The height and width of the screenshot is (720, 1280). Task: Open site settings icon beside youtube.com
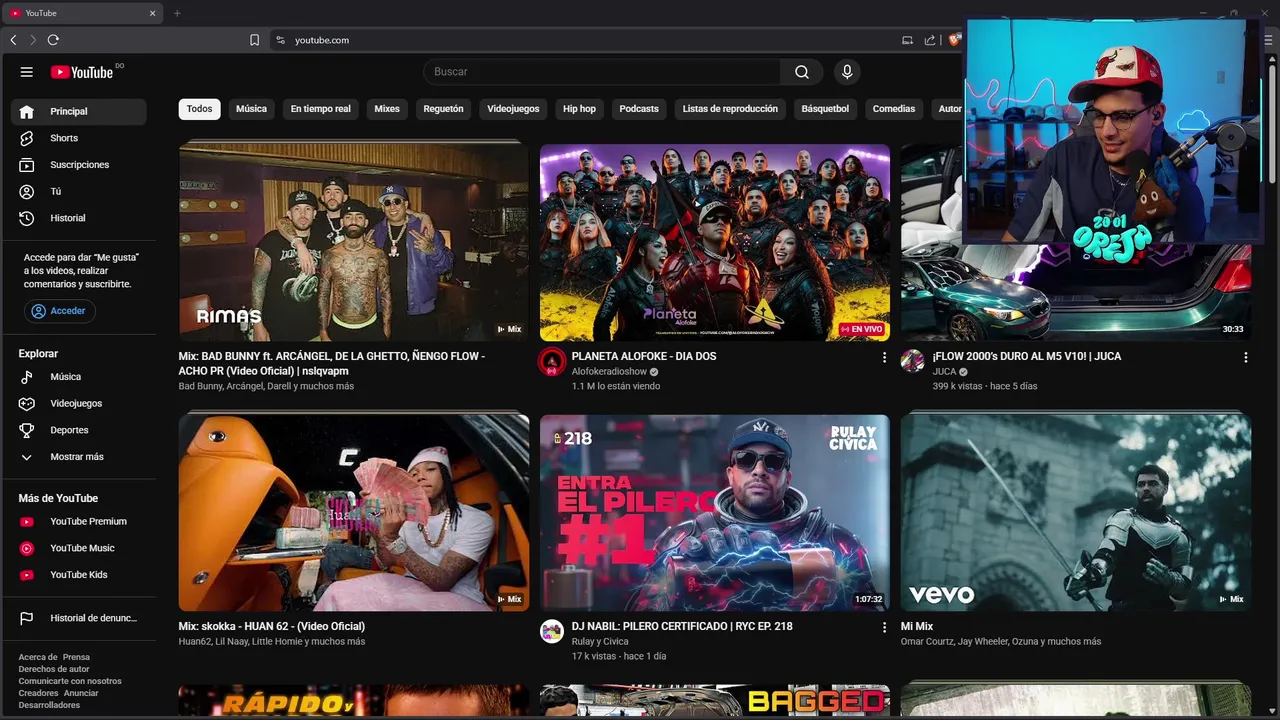click(x=281, y=40)
